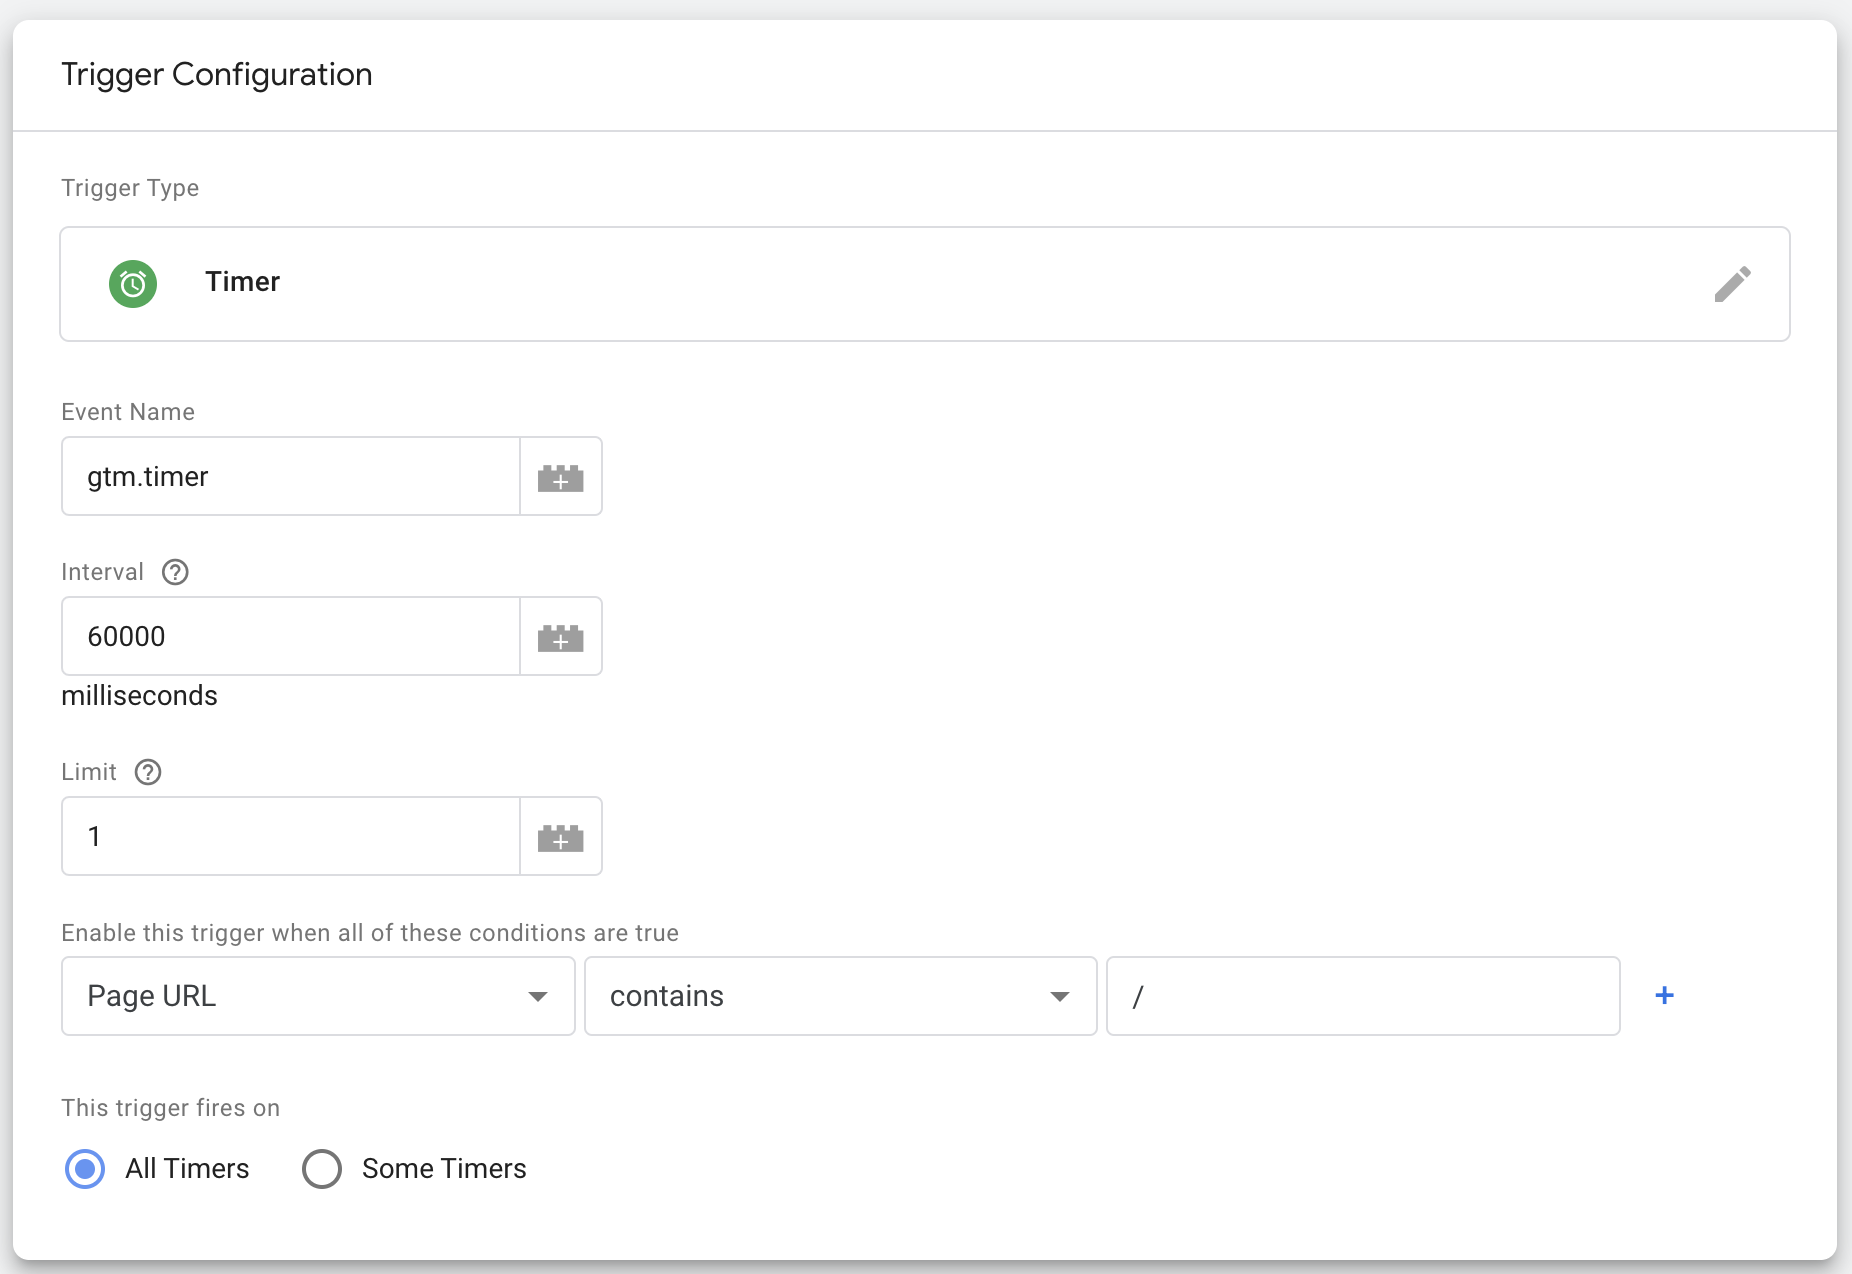Click the Event Name input with gtm.timer

click(x=291, y=476)
